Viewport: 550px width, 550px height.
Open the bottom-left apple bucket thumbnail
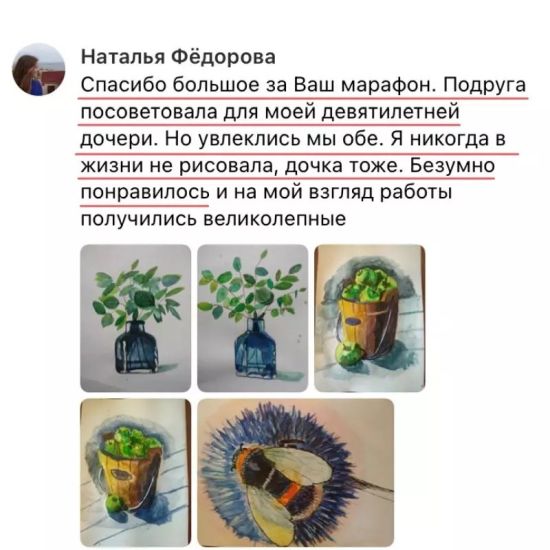(136, 473)
